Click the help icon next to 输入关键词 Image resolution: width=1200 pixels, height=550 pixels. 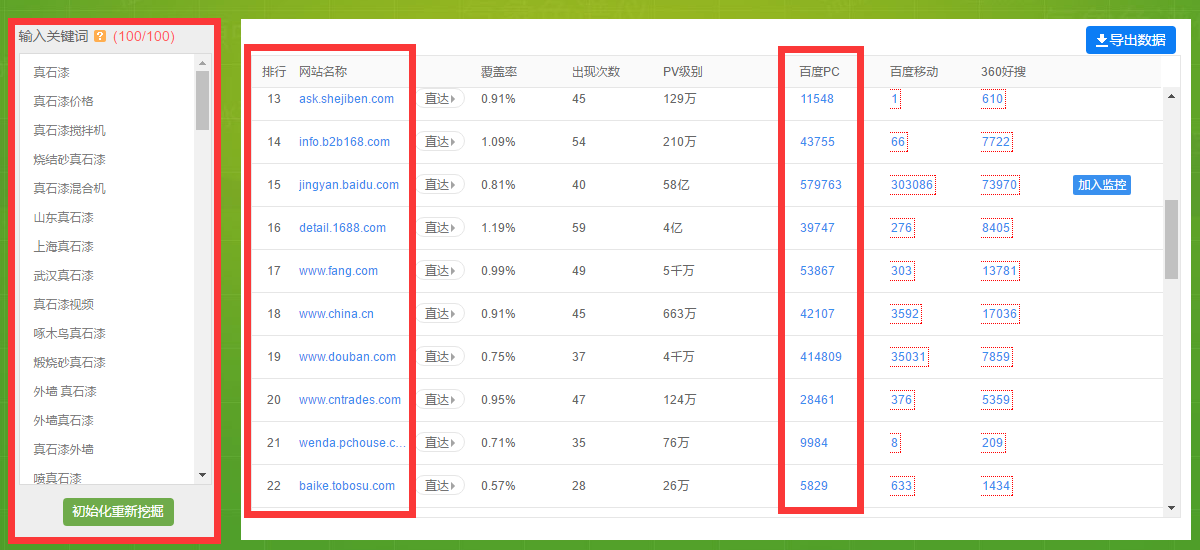tap(100, 36)
